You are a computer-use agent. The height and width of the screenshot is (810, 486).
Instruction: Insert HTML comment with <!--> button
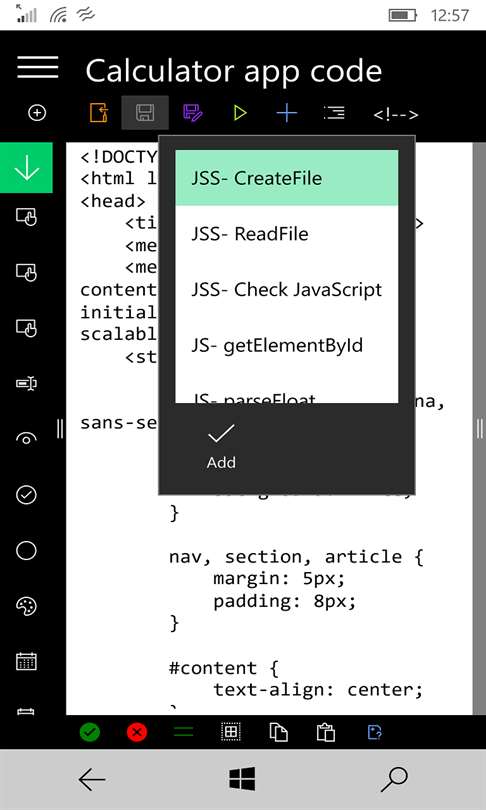pyautogui.click(x=396, y=114)
